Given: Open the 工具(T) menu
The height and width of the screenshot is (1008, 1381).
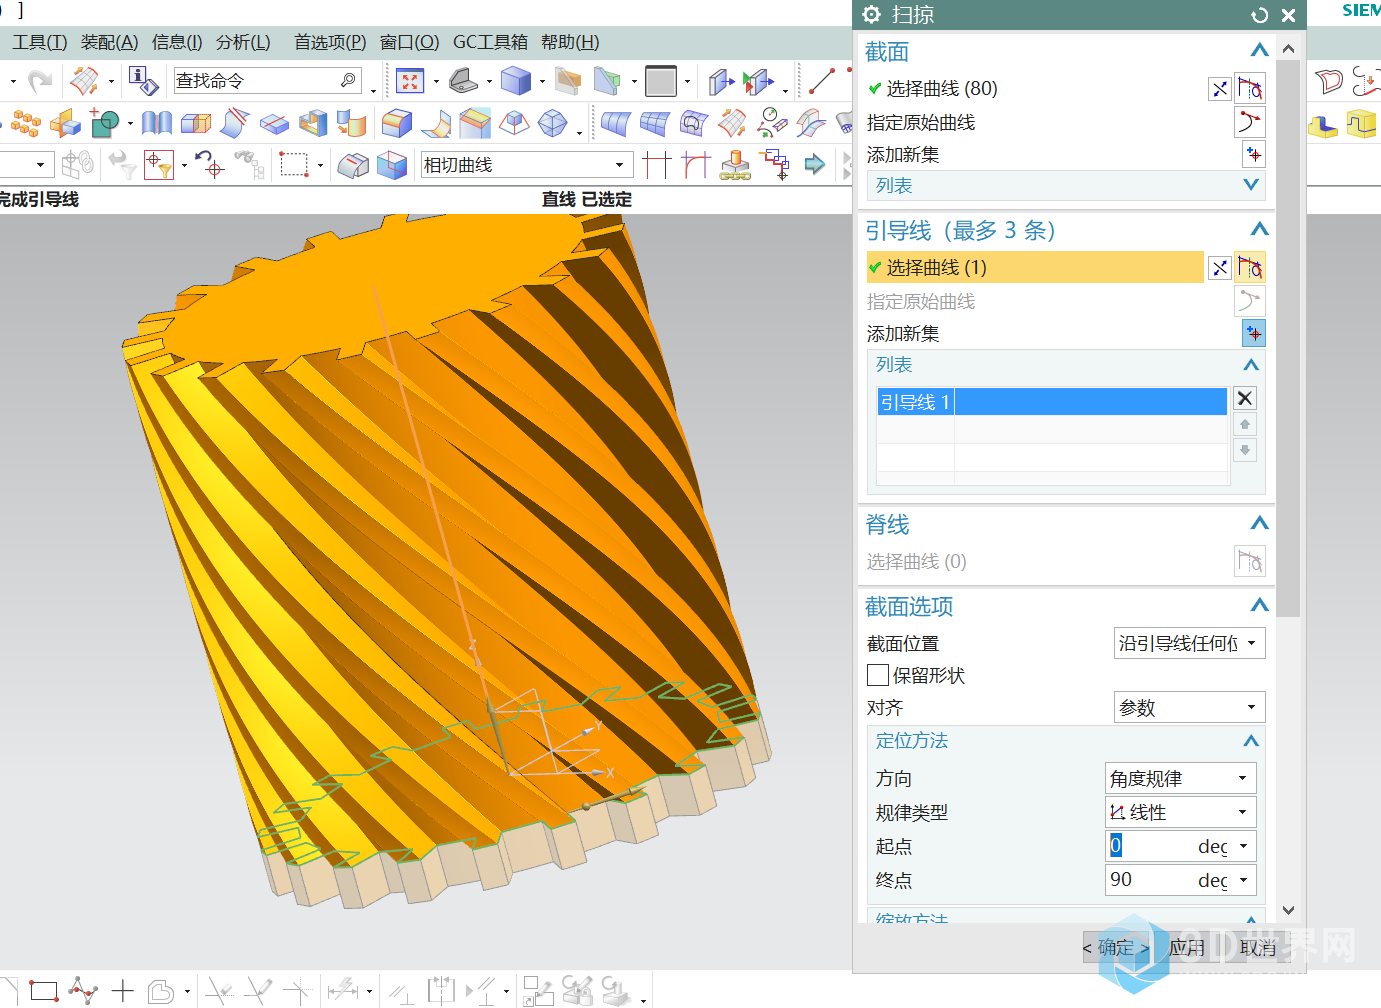Looking at the screenshot, I should point(39,42).
